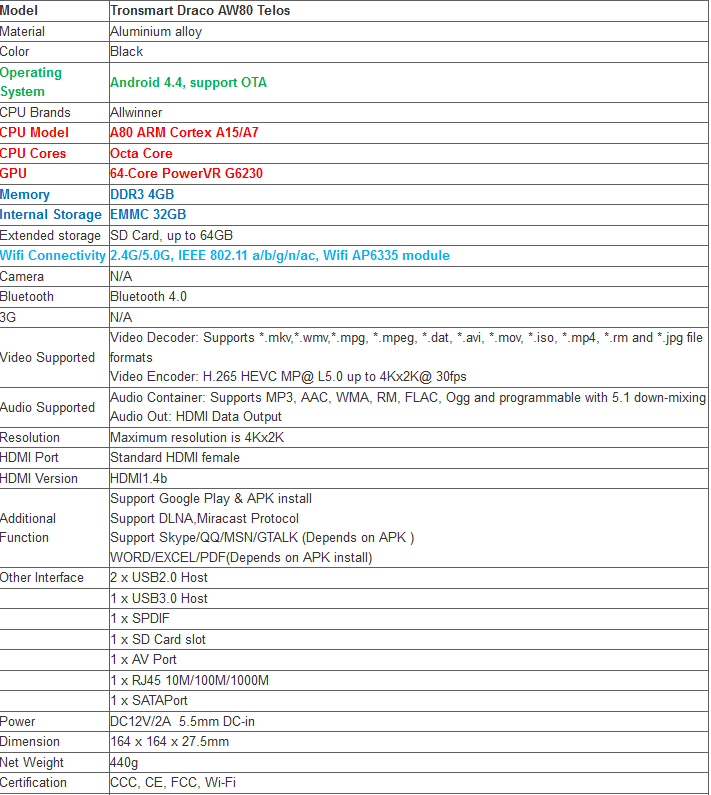Click the 'Other Interface' row label

[x=42, y=578]
